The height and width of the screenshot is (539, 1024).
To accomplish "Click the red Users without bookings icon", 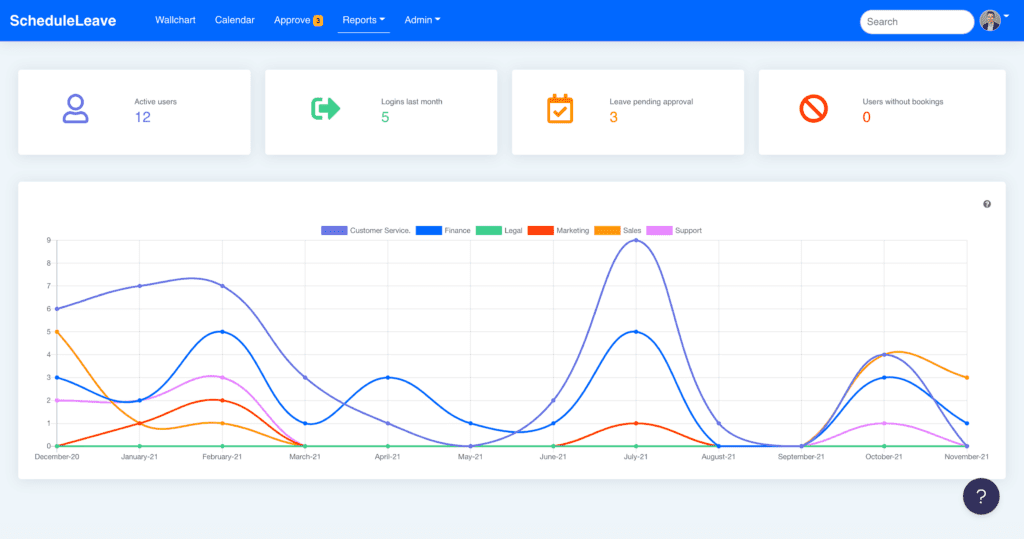I will (x=814, y=108).
